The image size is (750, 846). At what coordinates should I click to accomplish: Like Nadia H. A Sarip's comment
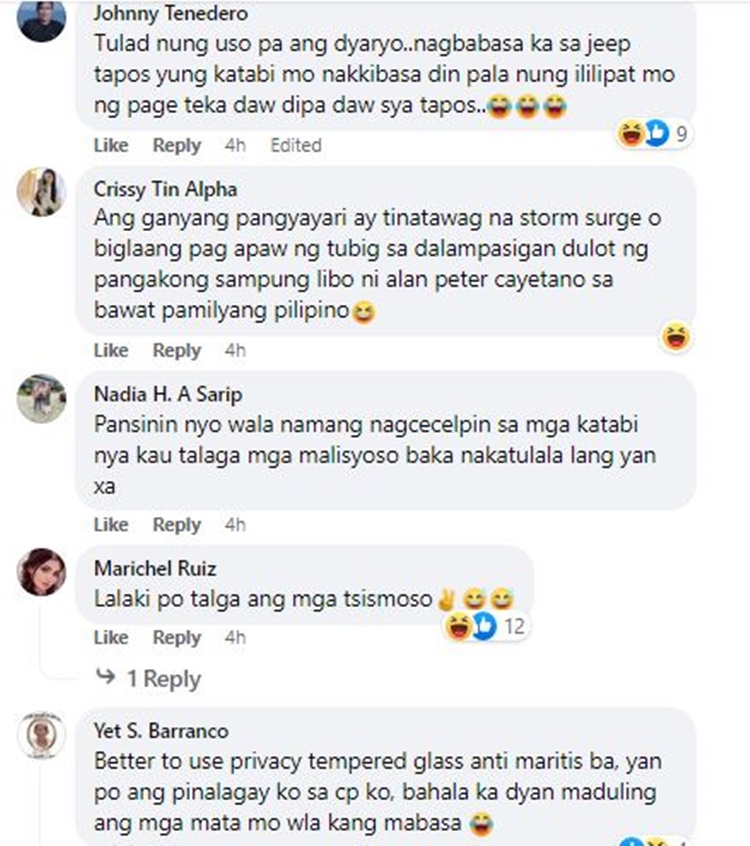point(111,524)
